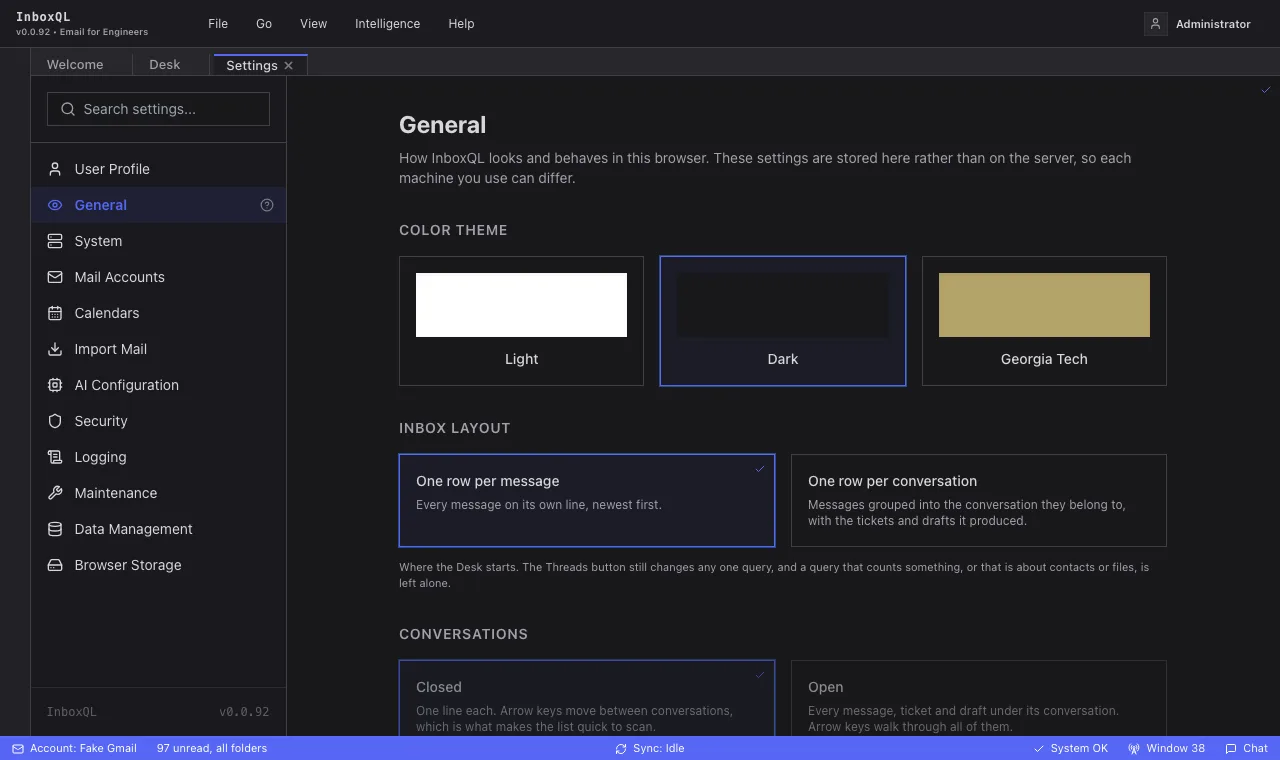The width and height of the screenshot is (1280, 760).
Task: Click the Logging scroll icon
Action: (x=55, y=457)
